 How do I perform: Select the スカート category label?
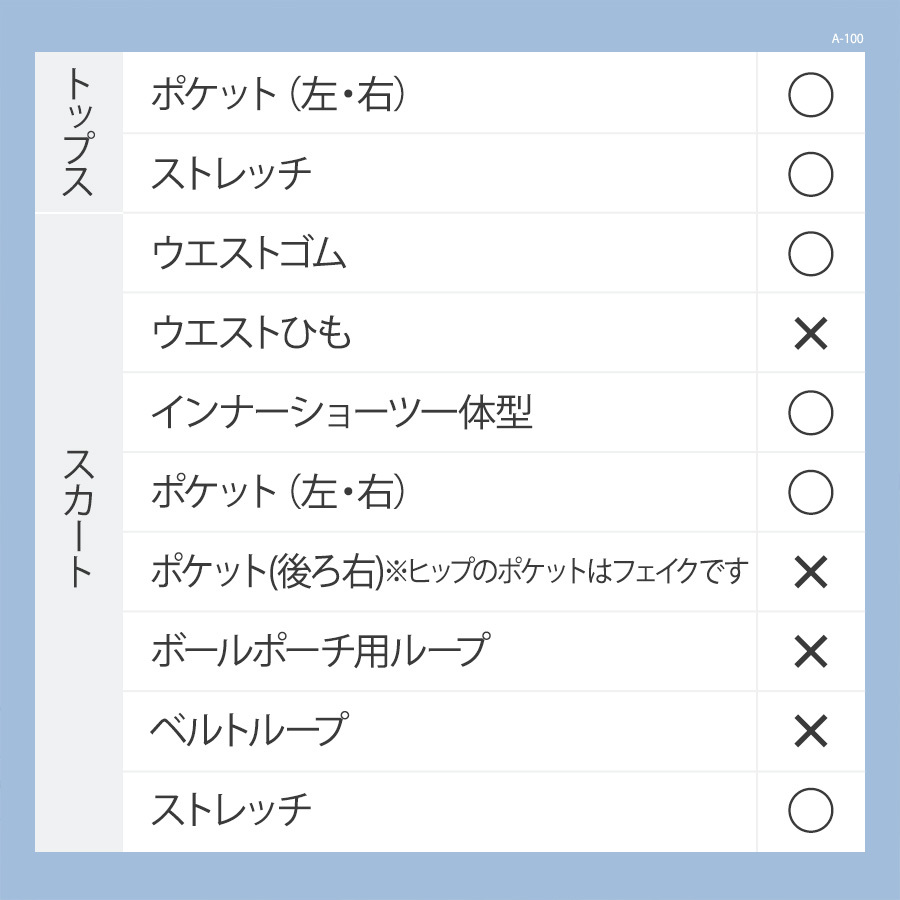[79, 519]
